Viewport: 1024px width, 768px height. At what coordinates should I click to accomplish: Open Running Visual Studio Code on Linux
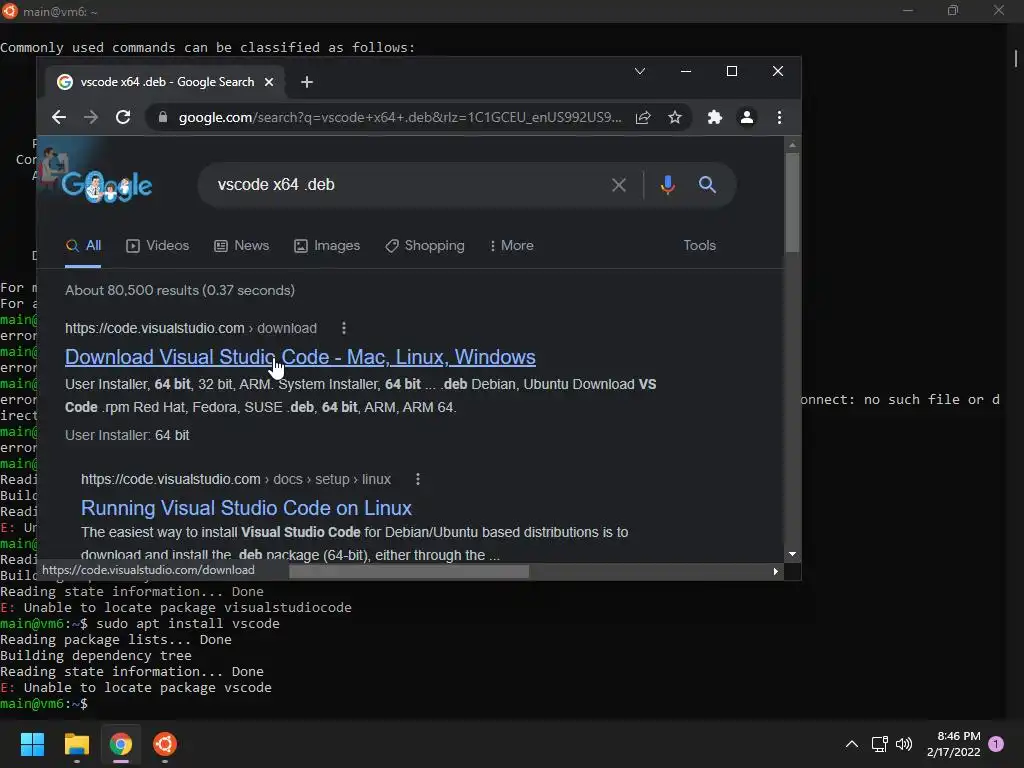click(246, 508)
